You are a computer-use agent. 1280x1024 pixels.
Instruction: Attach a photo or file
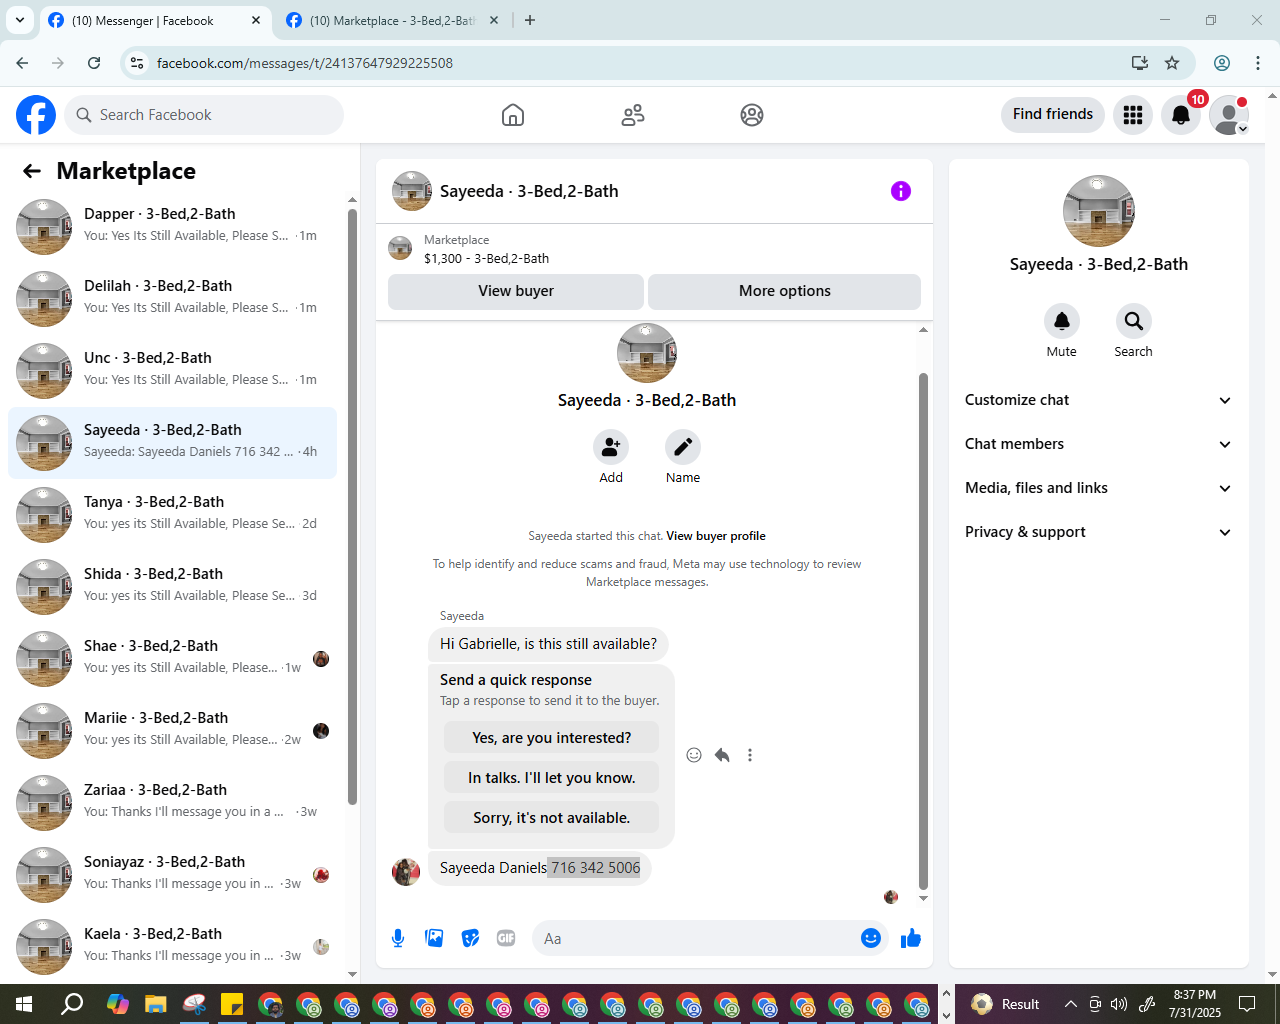(x=434, y=938)
